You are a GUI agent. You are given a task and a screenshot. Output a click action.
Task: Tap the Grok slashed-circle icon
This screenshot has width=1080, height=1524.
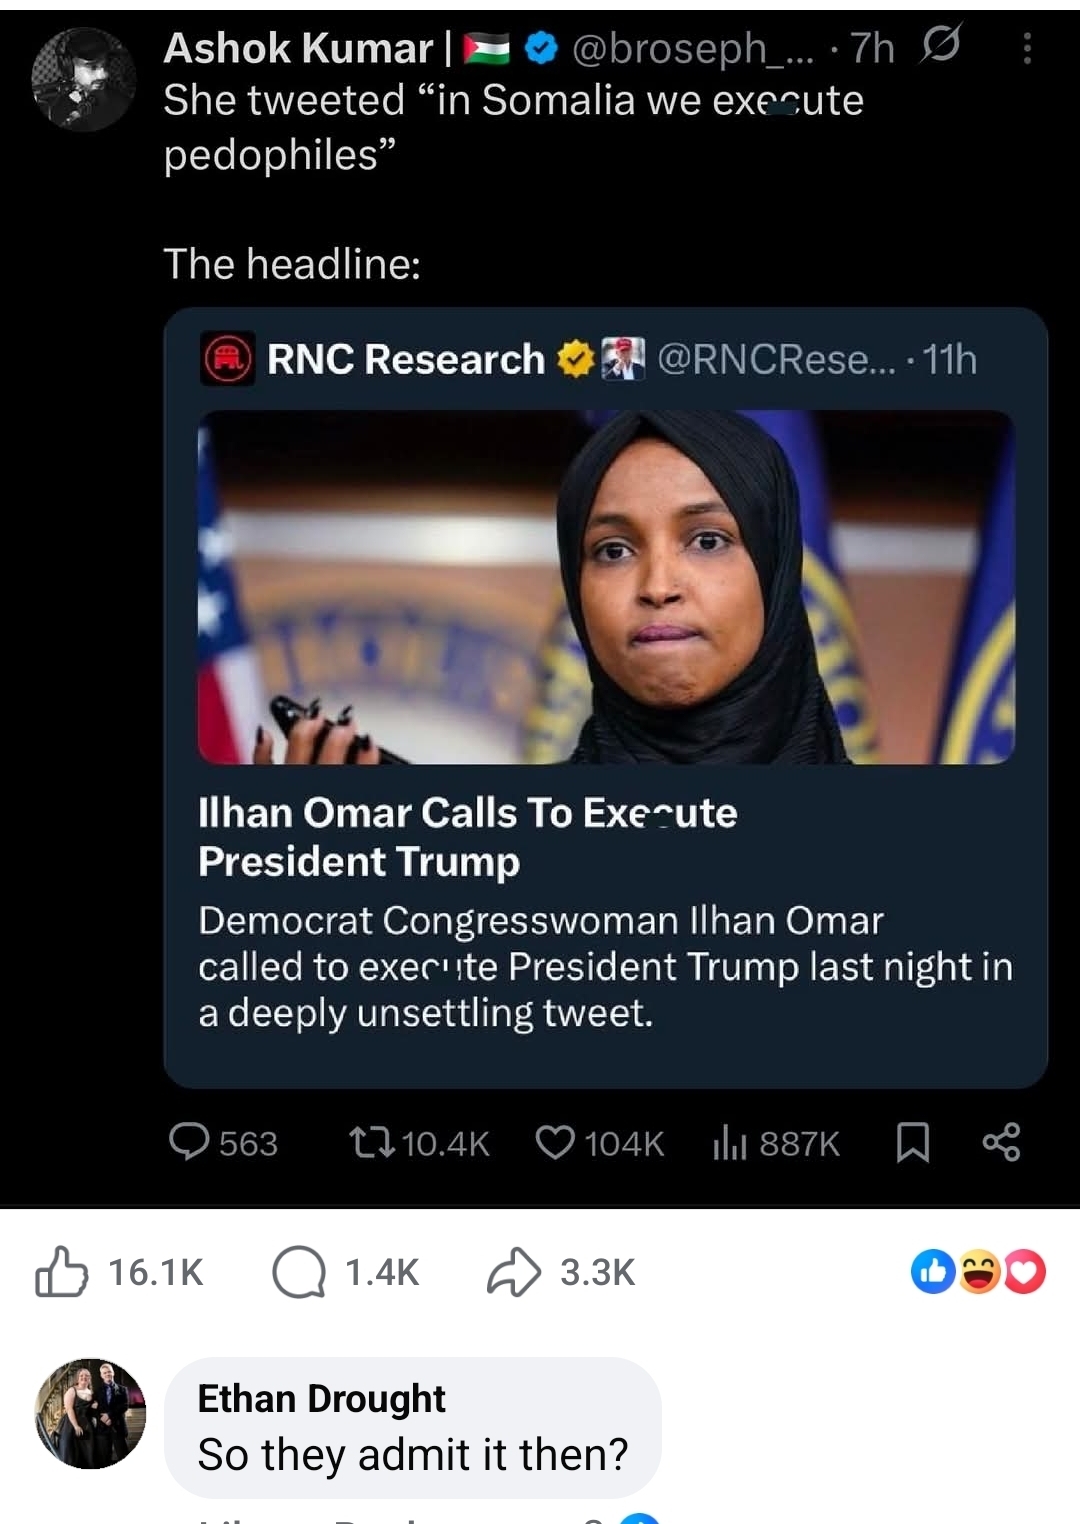(x=940, y=45)
